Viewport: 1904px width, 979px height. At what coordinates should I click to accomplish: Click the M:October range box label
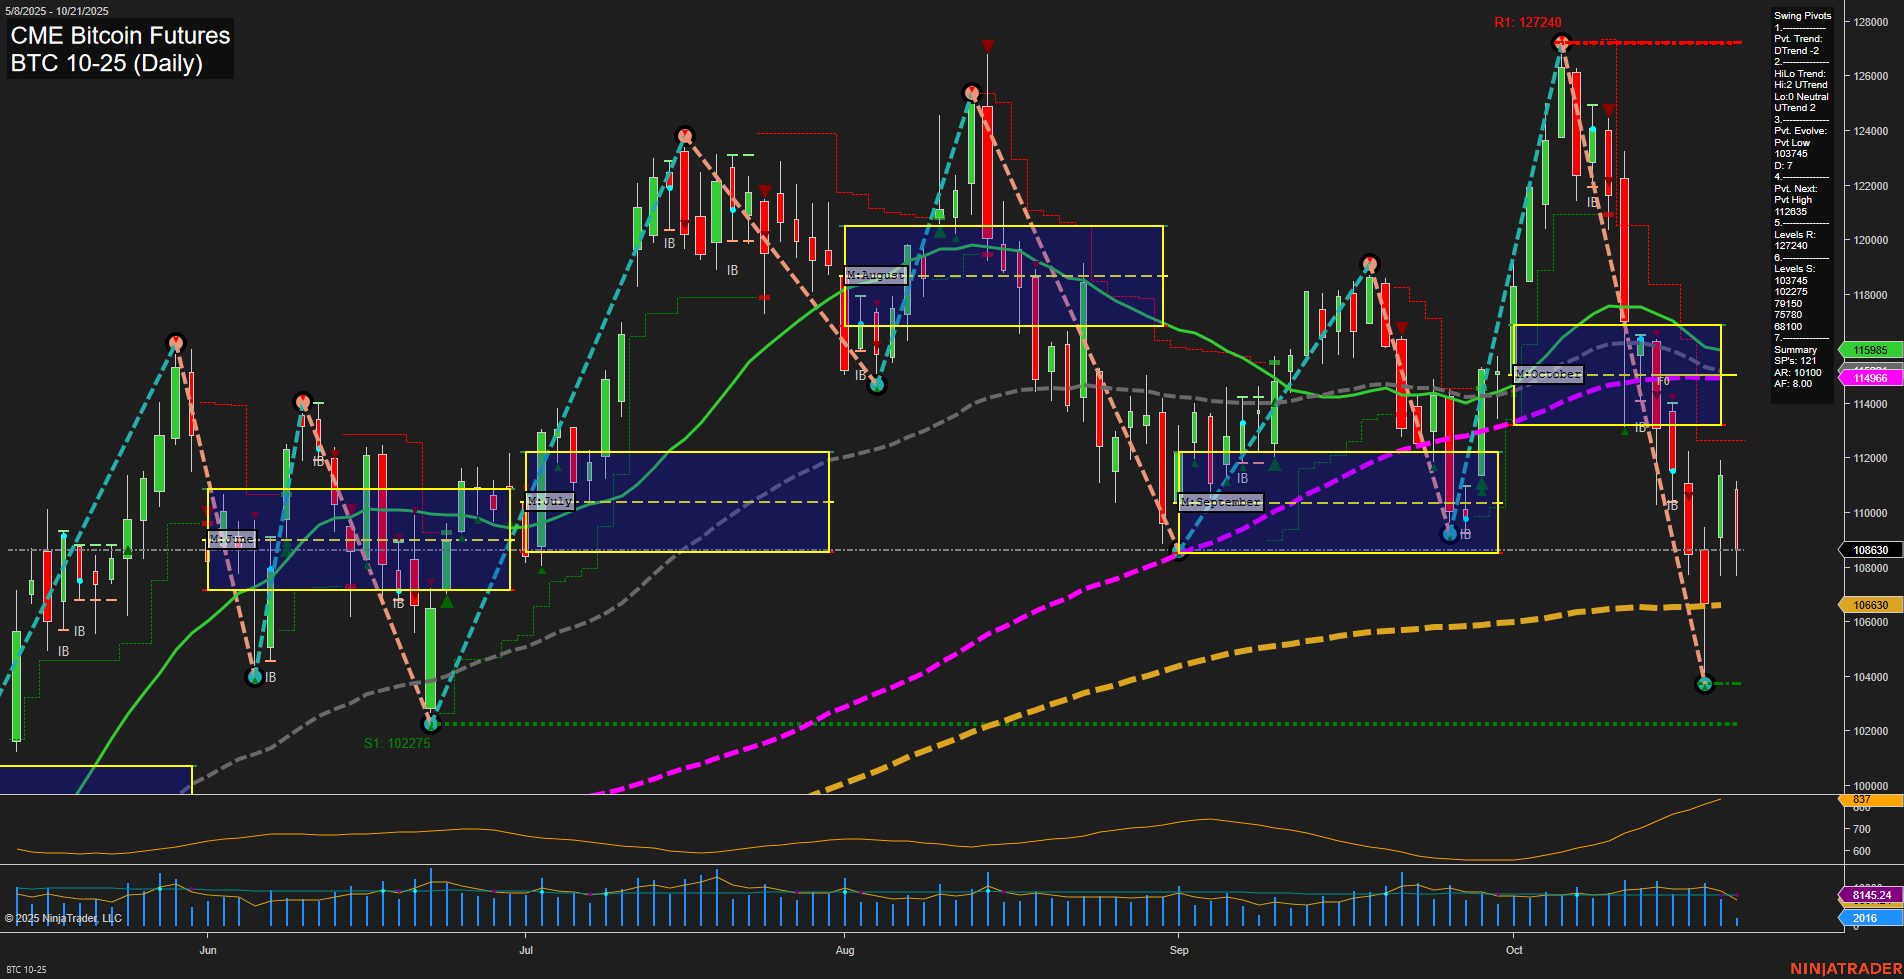1548,374
